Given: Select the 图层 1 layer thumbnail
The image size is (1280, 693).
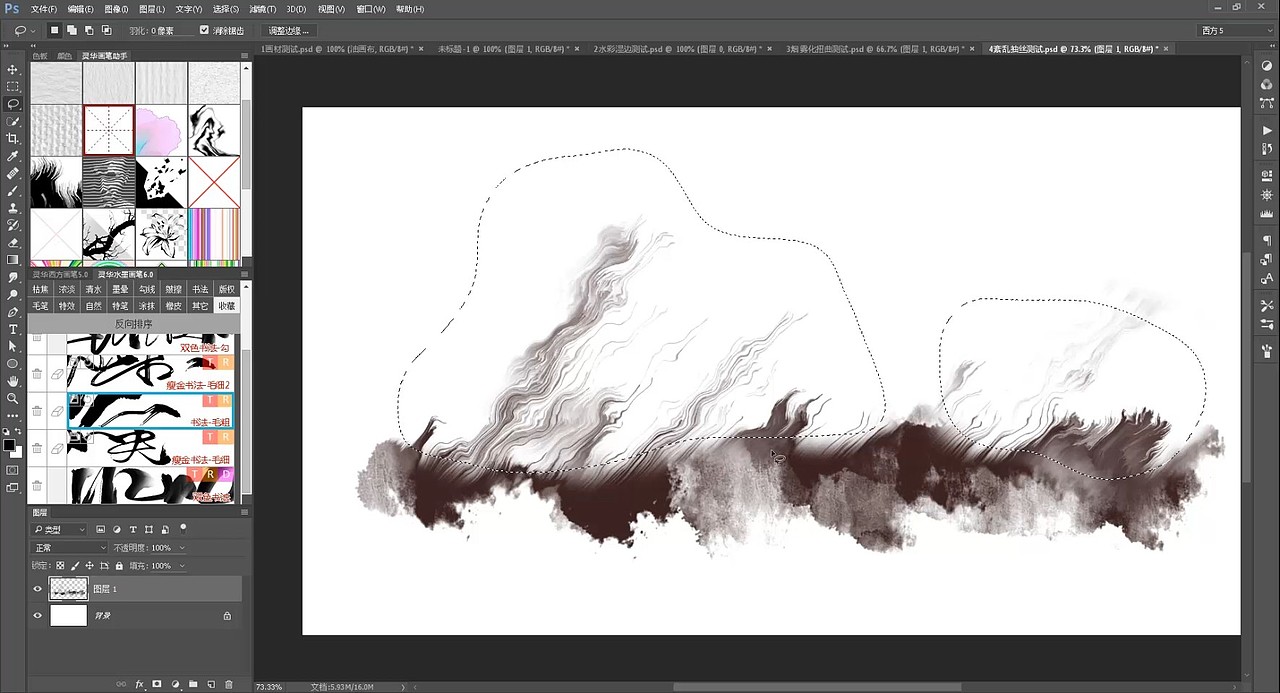Looking at the screenshot, I should coord(69,589).
